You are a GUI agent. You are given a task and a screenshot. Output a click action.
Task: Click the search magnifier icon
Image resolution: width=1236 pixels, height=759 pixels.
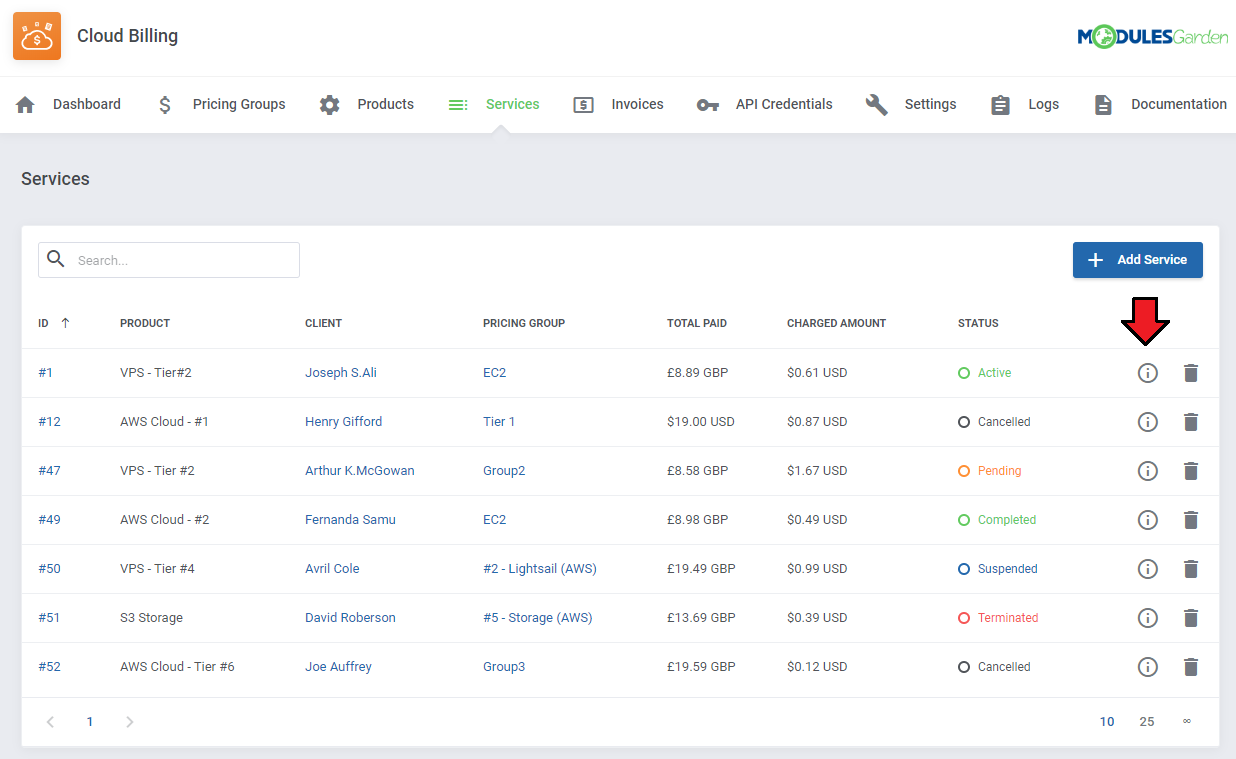[57, 260]
